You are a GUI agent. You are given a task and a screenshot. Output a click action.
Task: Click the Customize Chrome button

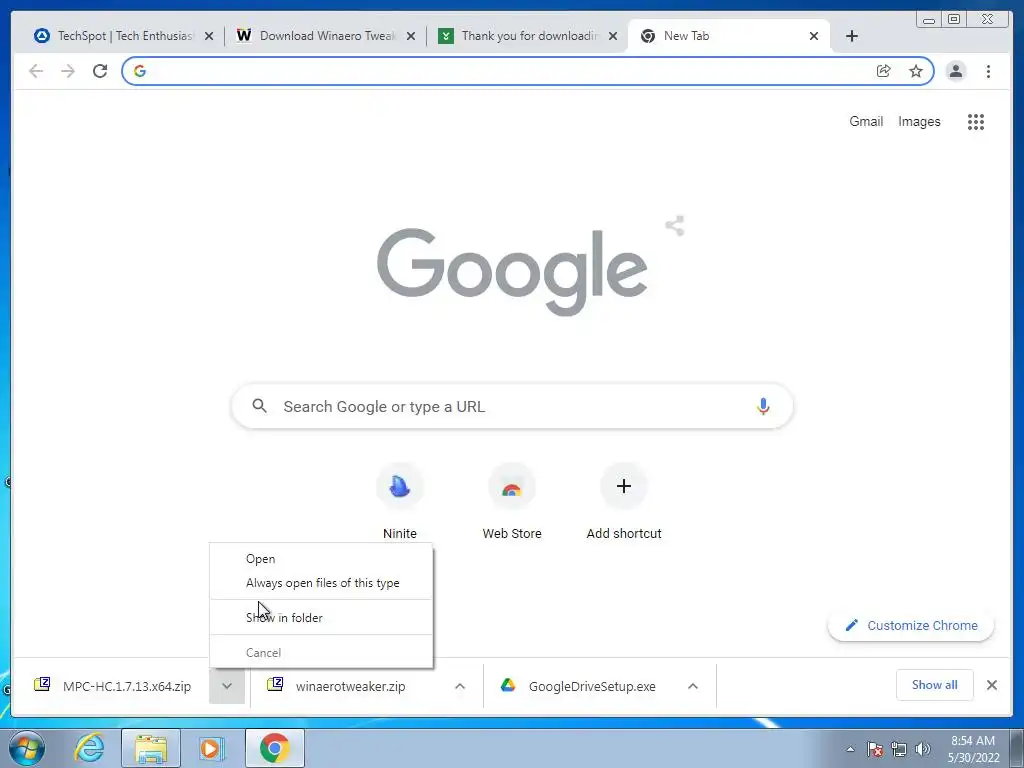point(911,625)
